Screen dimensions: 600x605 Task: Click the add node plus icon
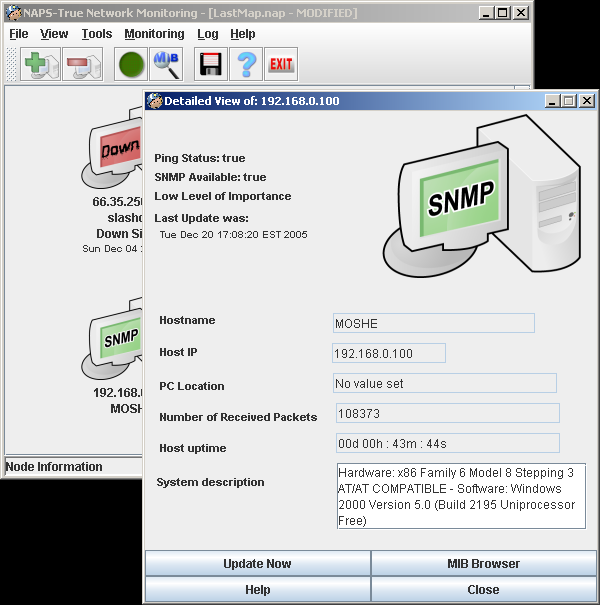coord(41,65)
